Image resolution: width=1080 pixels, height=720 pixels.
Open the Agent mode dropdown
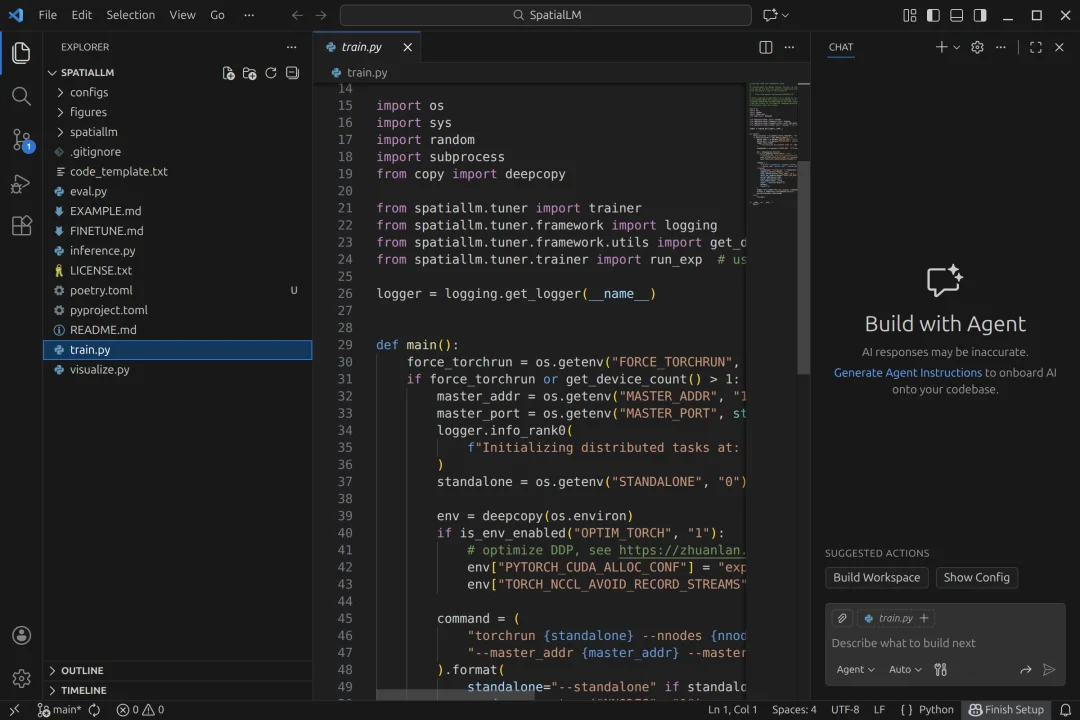point(855,670)
